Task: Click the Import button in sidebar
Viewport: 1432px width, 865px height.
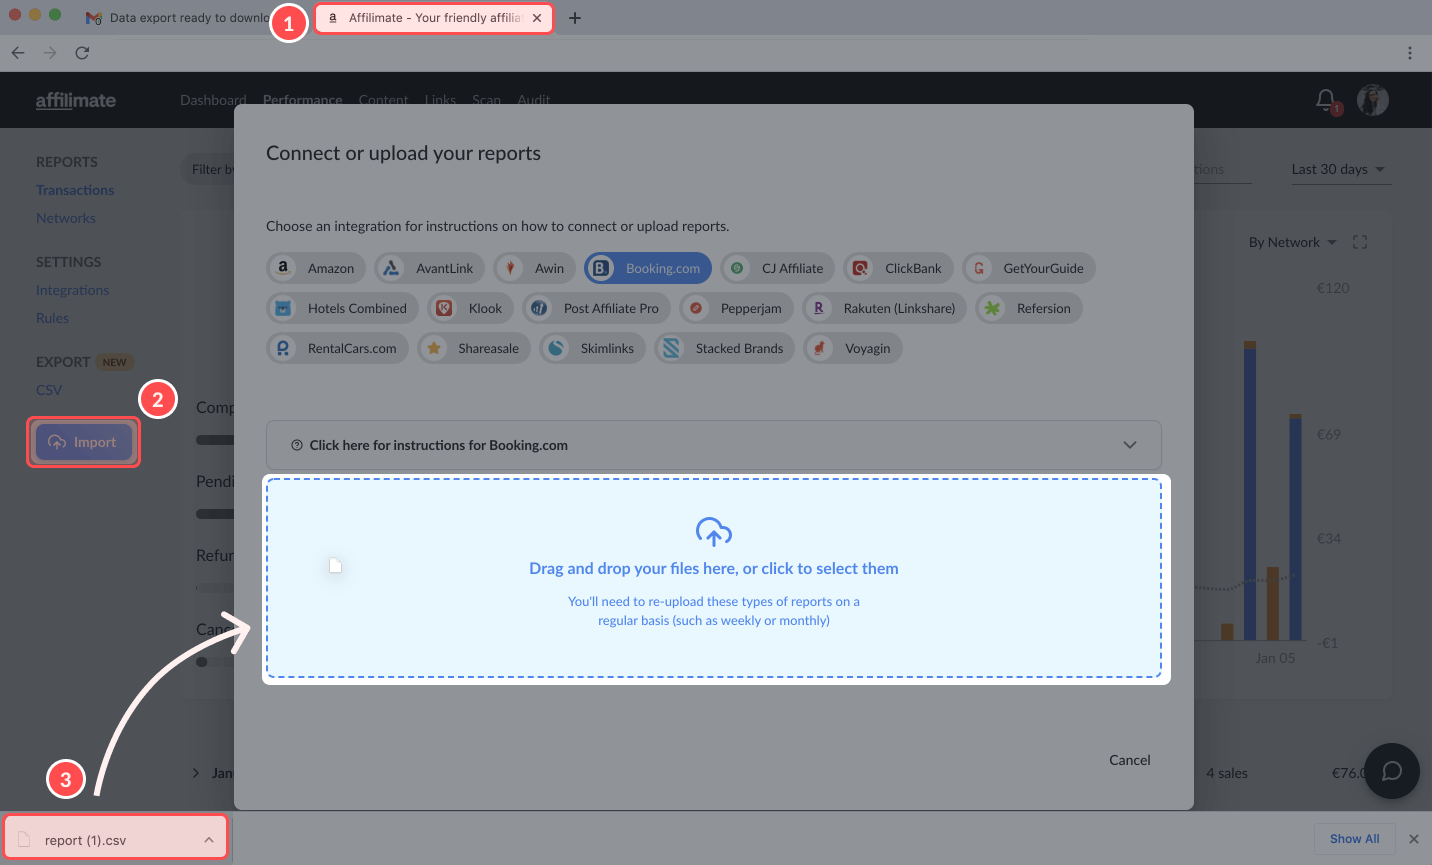Action: [x=83, y=442]
